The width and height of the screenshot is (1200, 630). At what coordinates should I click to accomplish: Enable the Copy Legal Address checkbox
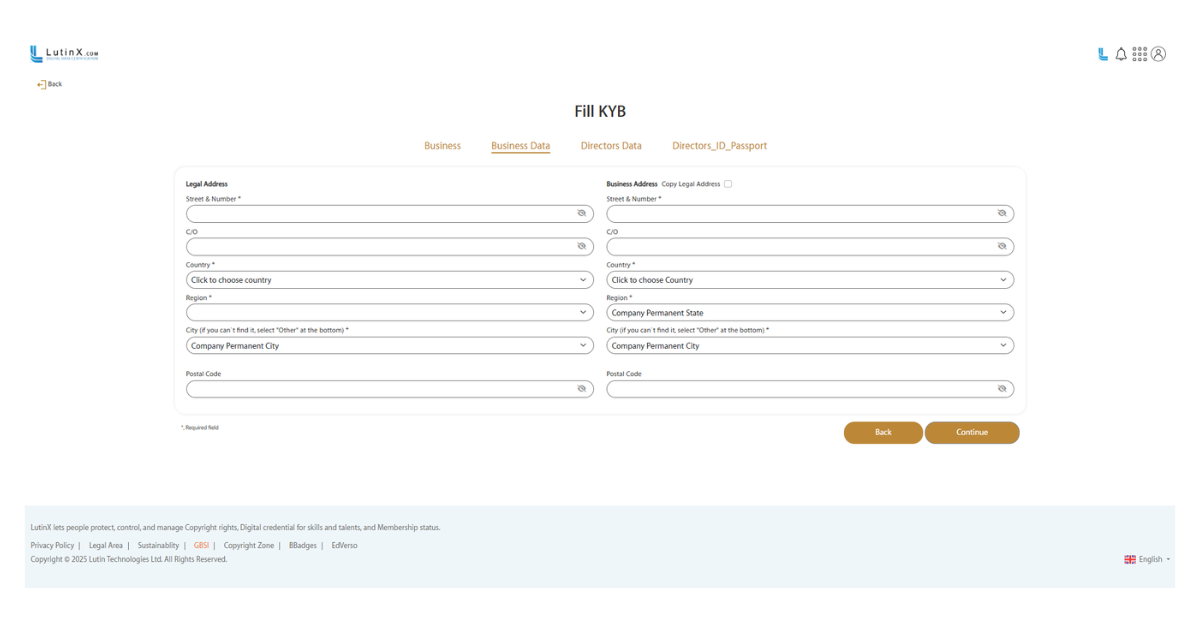point(728,184)
